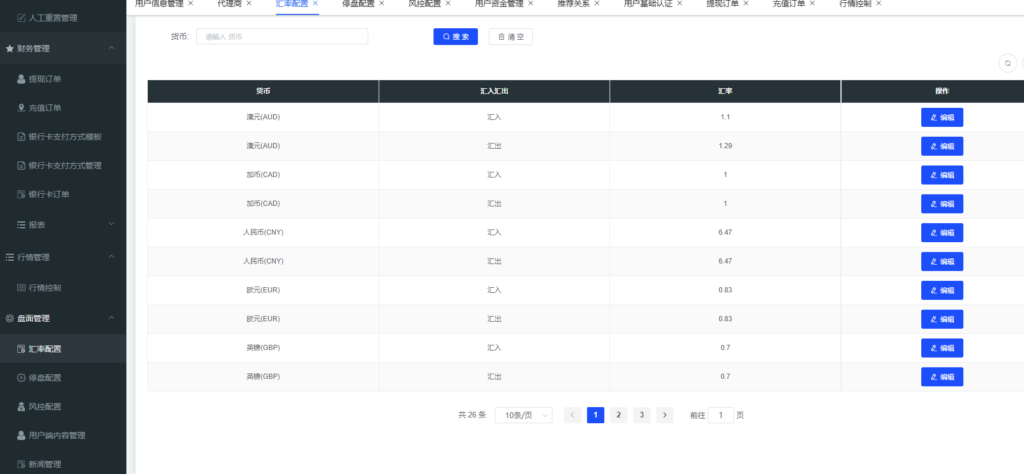Edit the 人民币(CNY) 汇出 row
This screenshot has height=474, width=1024.
click(942, 261)
